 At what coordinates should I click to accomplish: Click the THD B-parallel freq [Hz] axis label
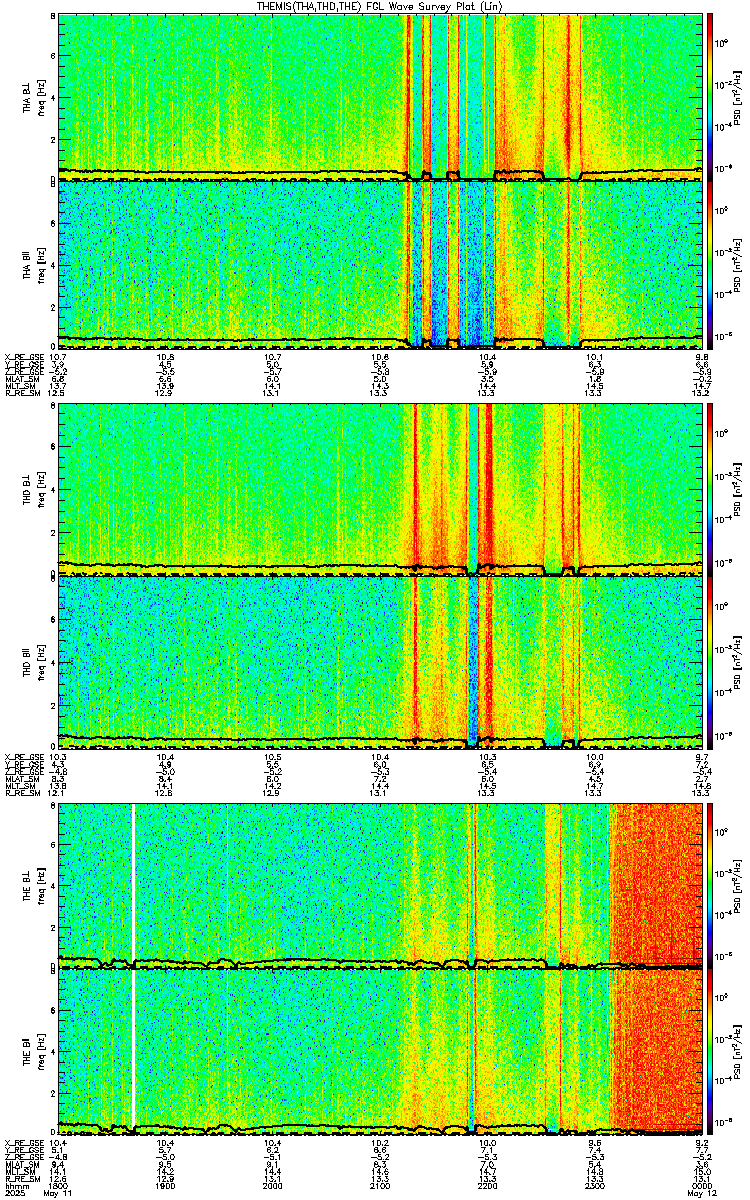click(40, 661)
